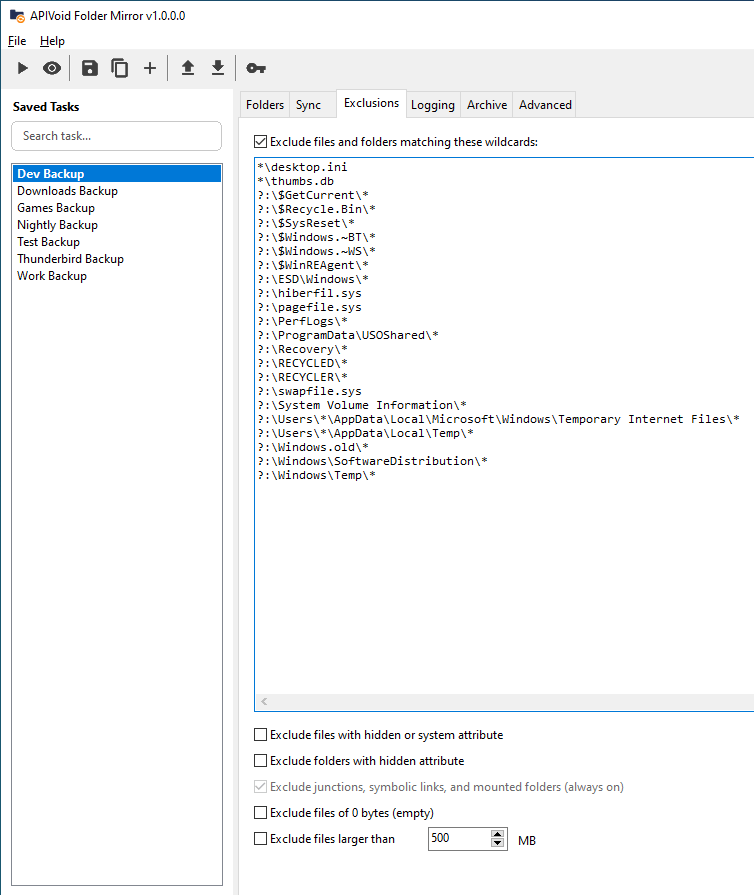Click the upload arrow toolbar icon
This screenshot has height=895, width=754.
(188, 68)
